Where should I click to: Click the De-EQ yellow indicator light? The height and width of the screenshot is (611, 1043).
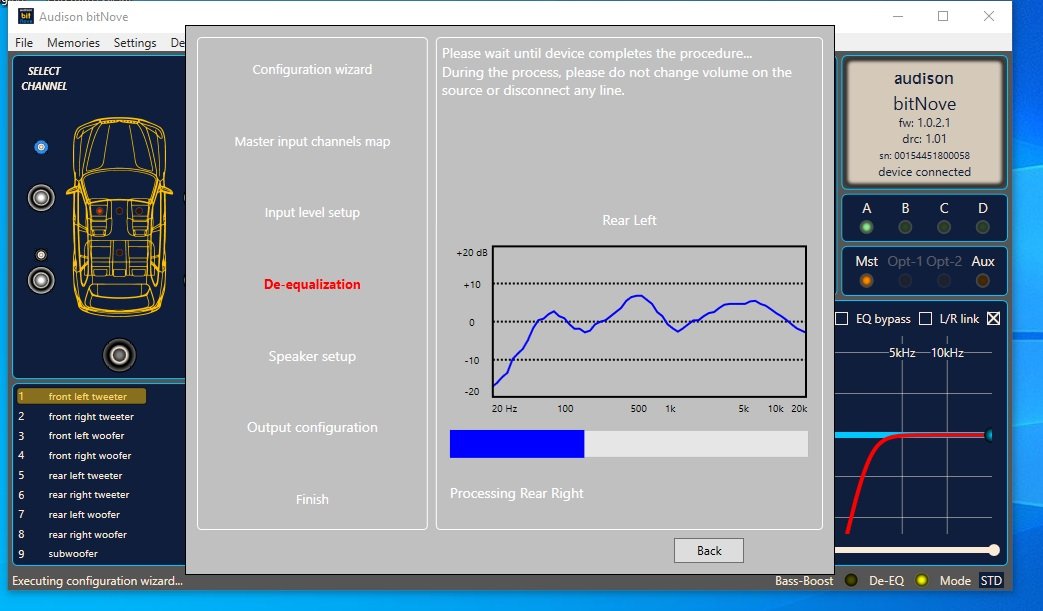[921, 580]
